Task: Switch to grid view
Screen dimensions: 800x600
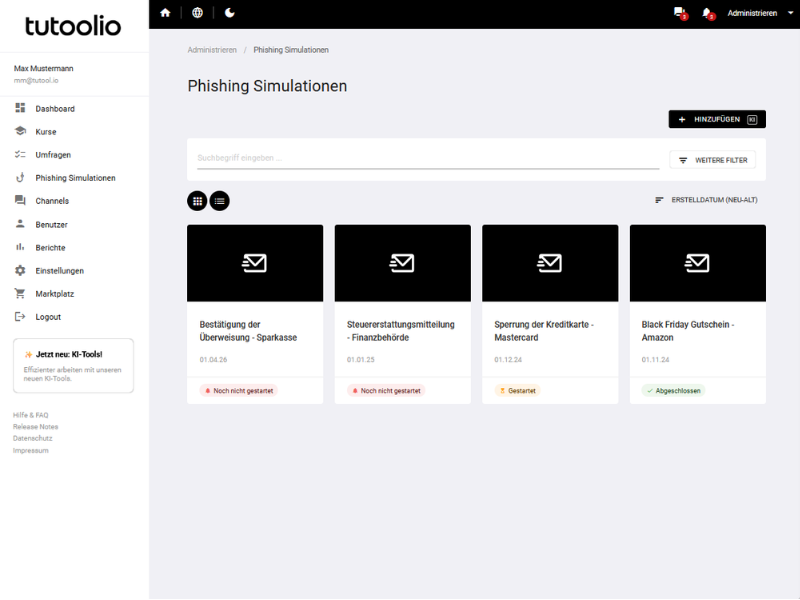Action: (197, 201)
